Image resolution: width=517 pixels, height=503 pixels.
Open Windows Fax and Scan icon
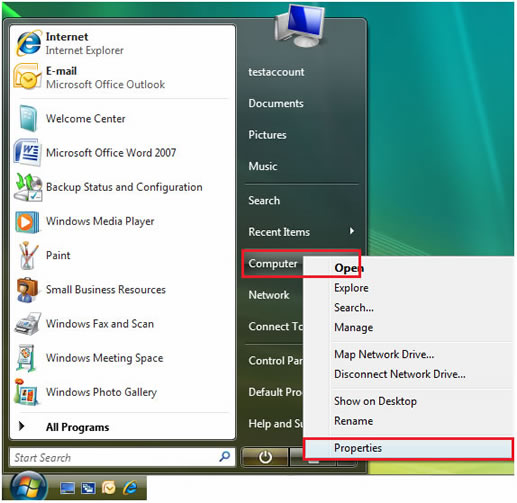point(28,324)
